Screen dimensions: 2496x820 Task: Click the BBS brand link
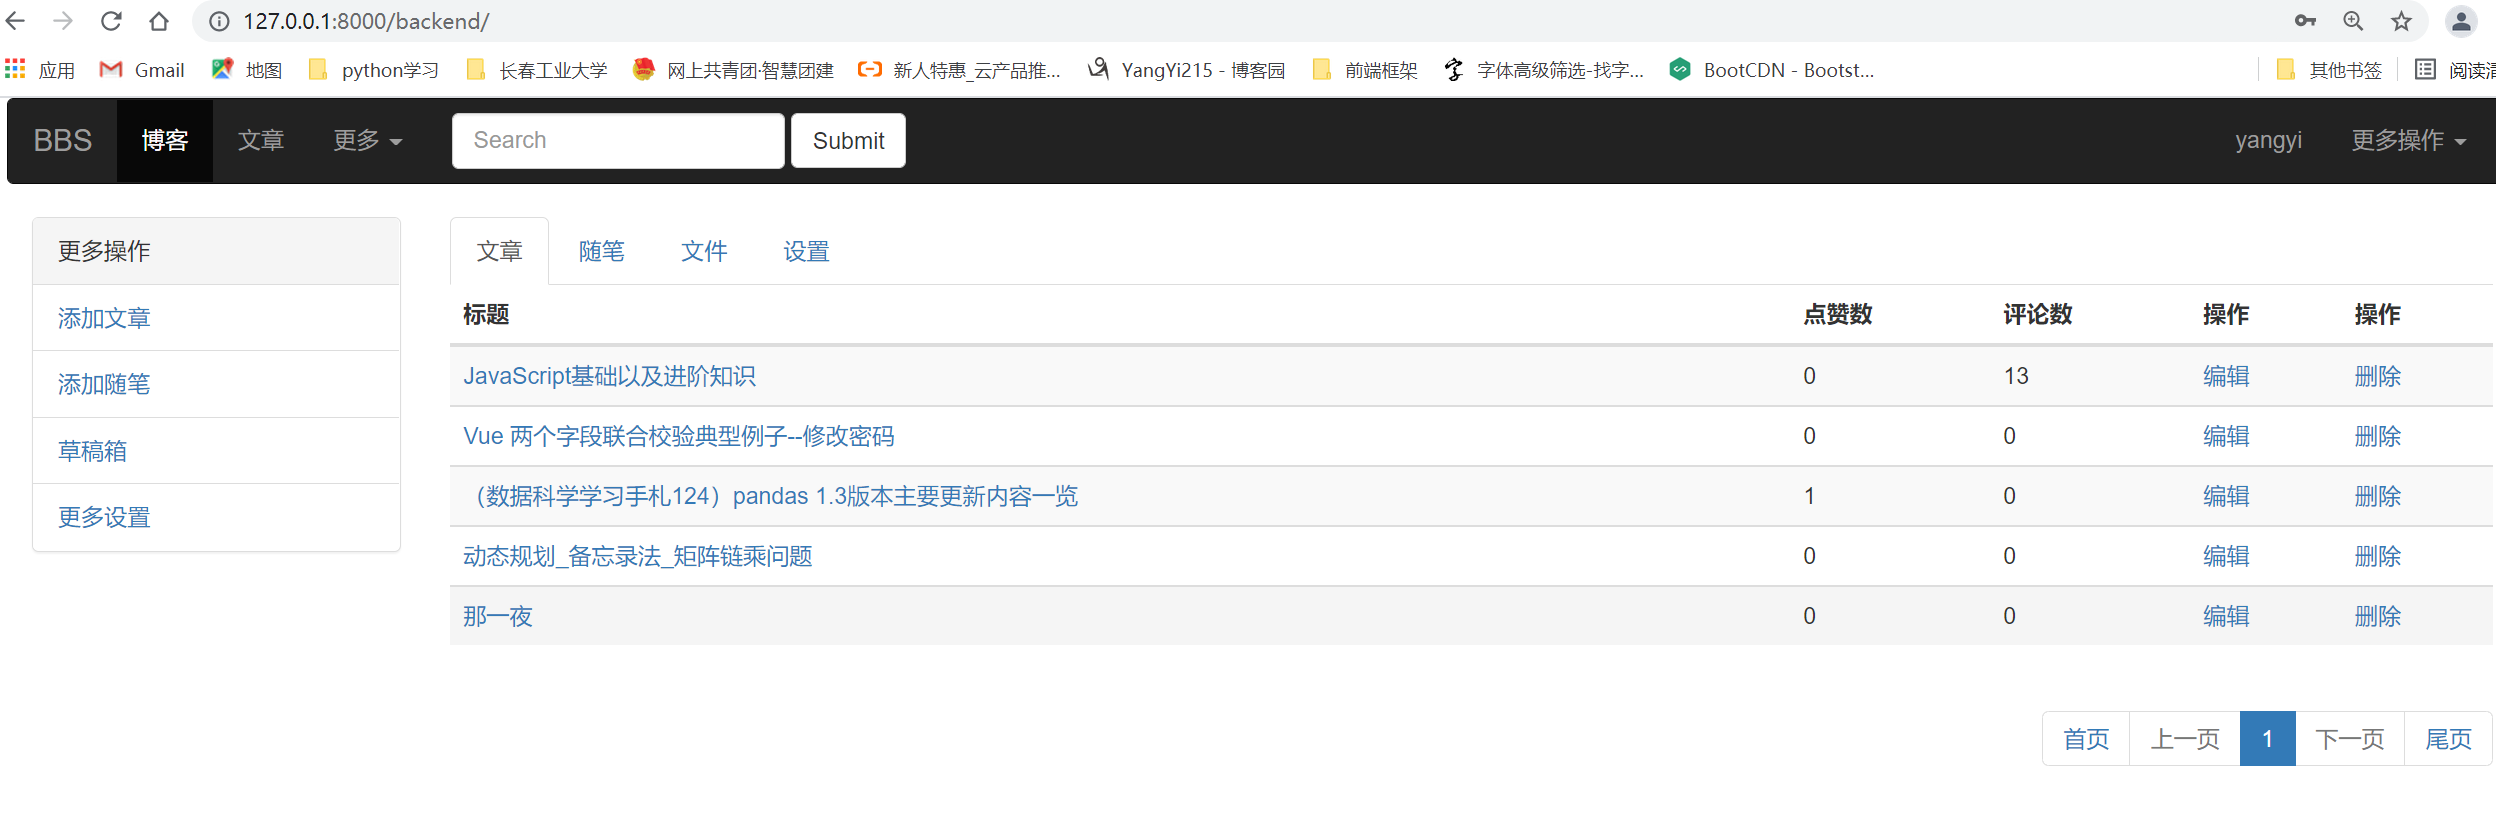(x=63, y=140)
